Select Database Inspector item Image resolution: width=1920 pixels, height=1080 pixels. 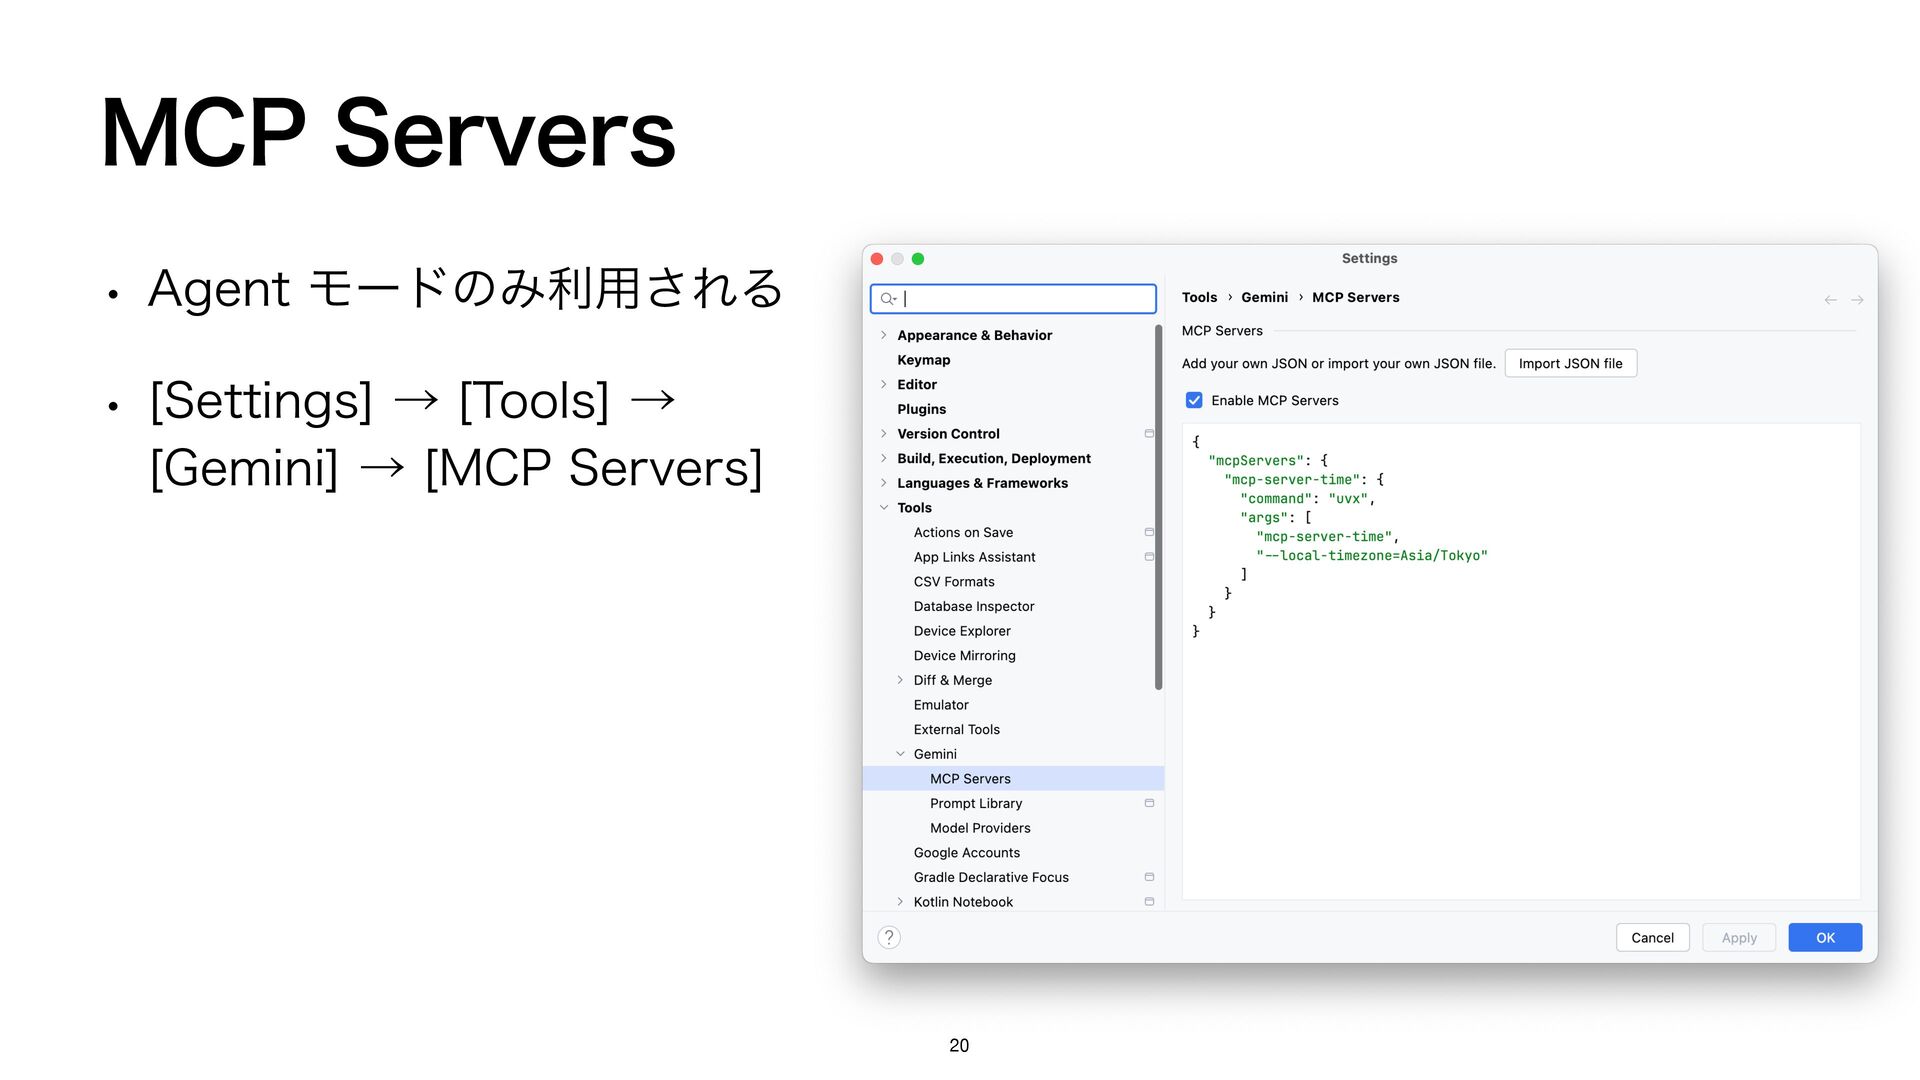tap(974, 606)
